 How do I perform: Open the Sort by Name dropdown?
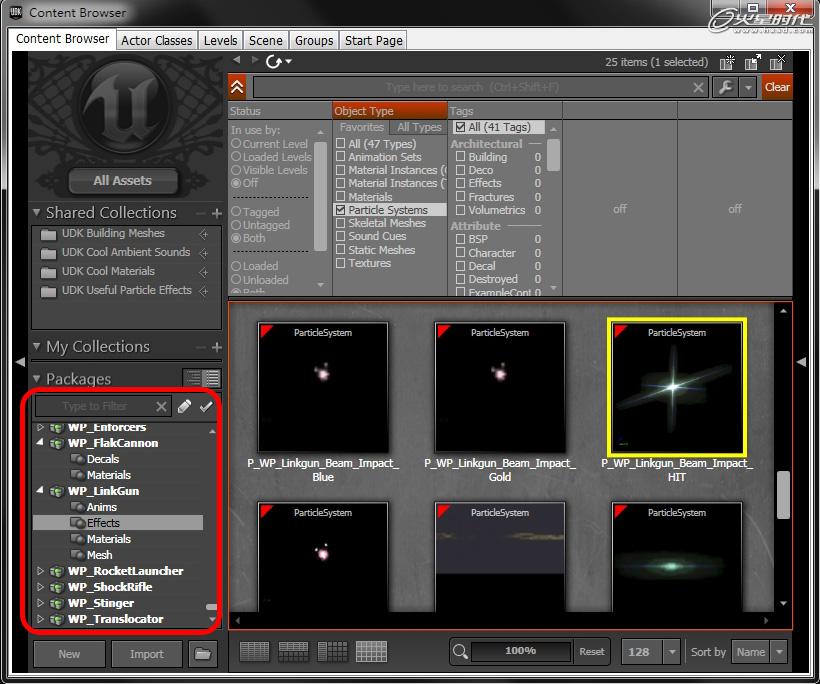point(779,652)
